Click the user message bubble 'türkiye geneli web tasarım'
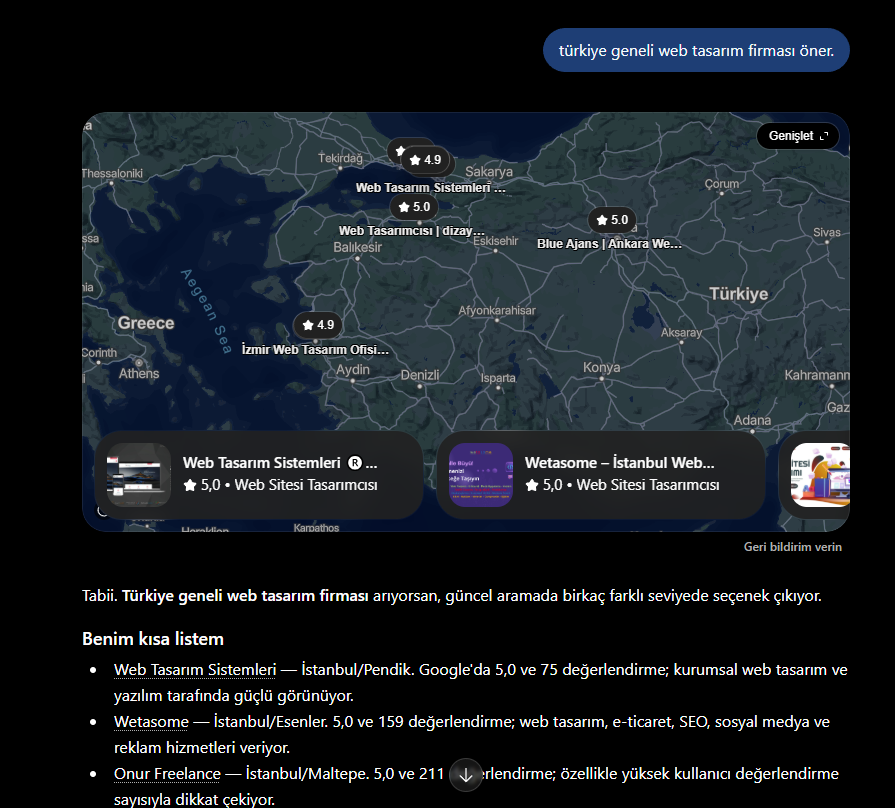Screen dimensions: 895x808 tap(696, 50)
